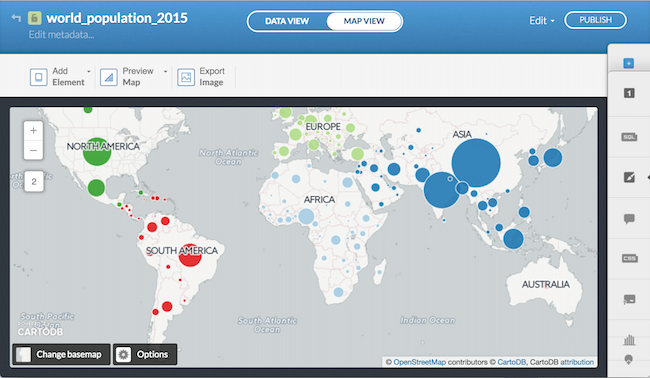Open Change basemap
This screenshot has width=650, height=378.
[61, 354]
